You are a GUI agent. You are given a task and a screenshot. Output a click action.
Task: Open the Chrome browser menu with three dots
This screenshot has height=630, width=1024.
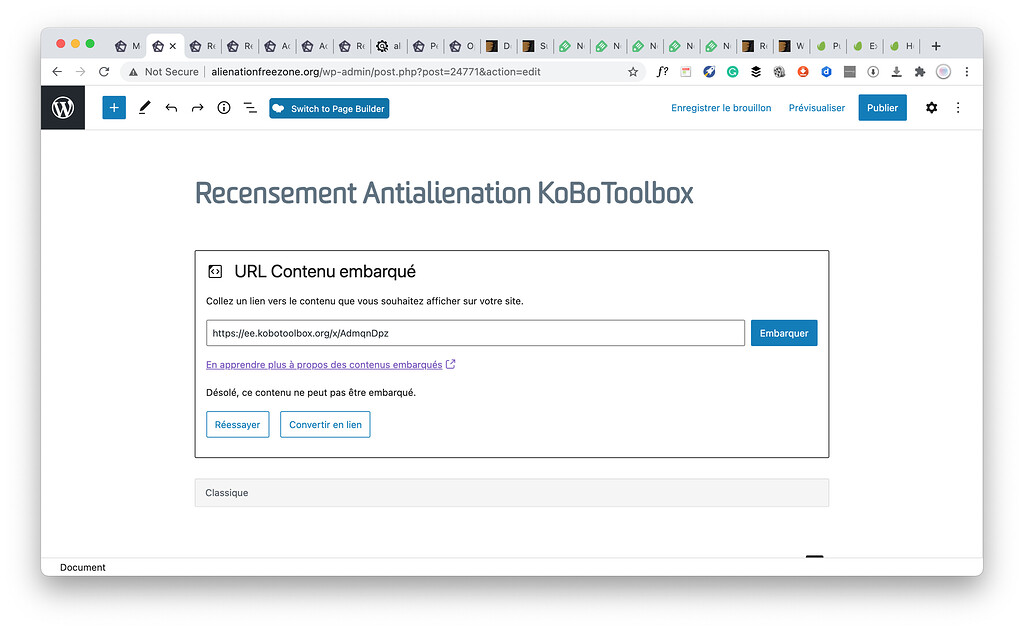click(x=966, y=71)
